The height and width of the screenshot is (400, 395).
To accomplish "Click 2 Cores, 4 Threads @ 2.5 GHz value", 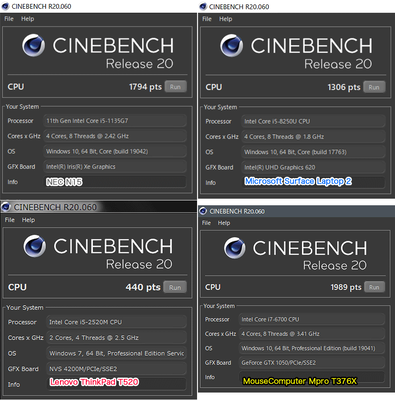I will 116,338.
